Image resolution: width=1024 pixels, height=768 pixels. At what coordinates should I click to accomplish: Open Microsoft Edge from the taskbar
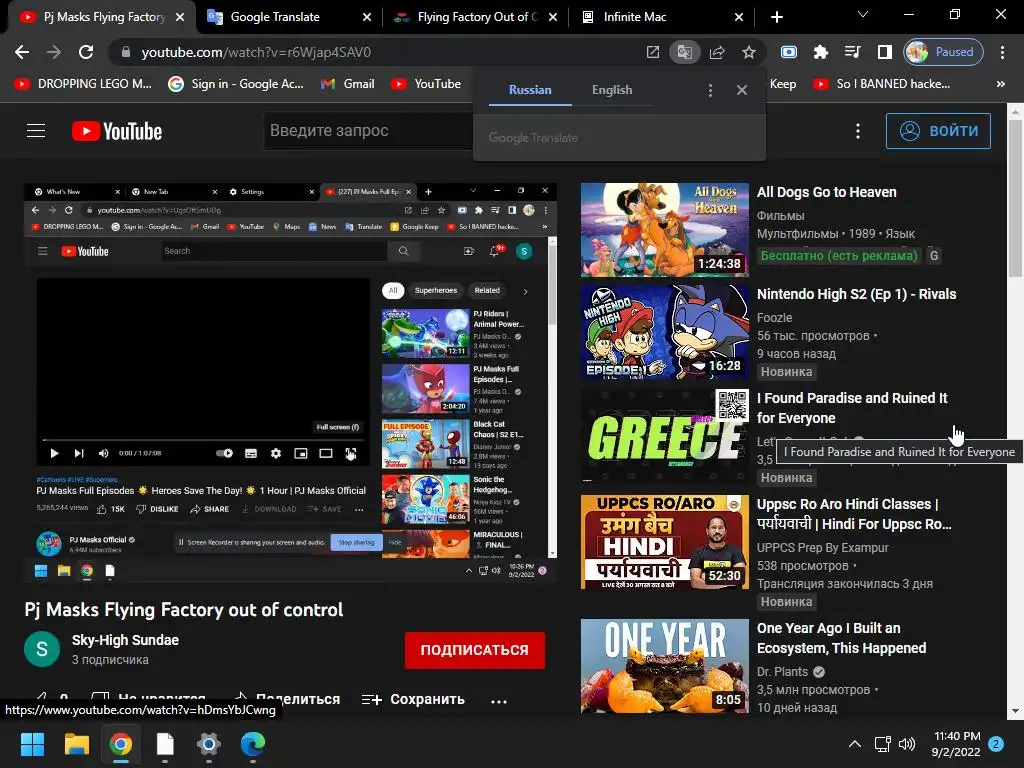253,744
